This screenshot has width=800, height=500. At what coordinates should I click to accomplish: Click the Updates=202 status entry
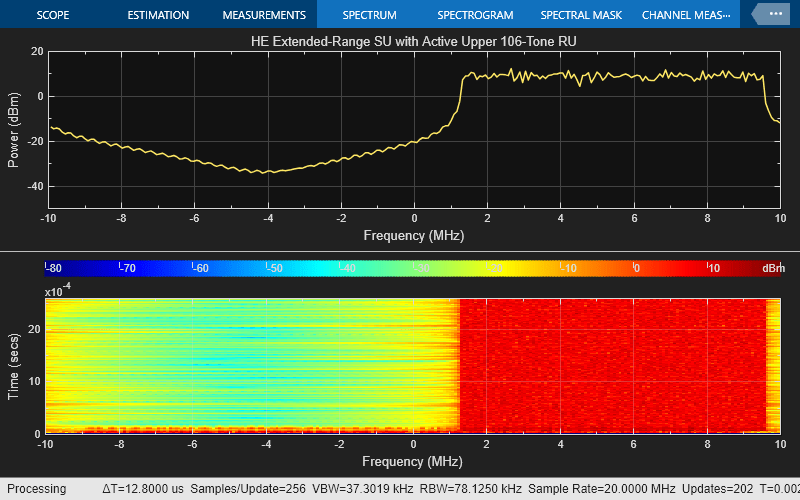(x=717, y=489)
